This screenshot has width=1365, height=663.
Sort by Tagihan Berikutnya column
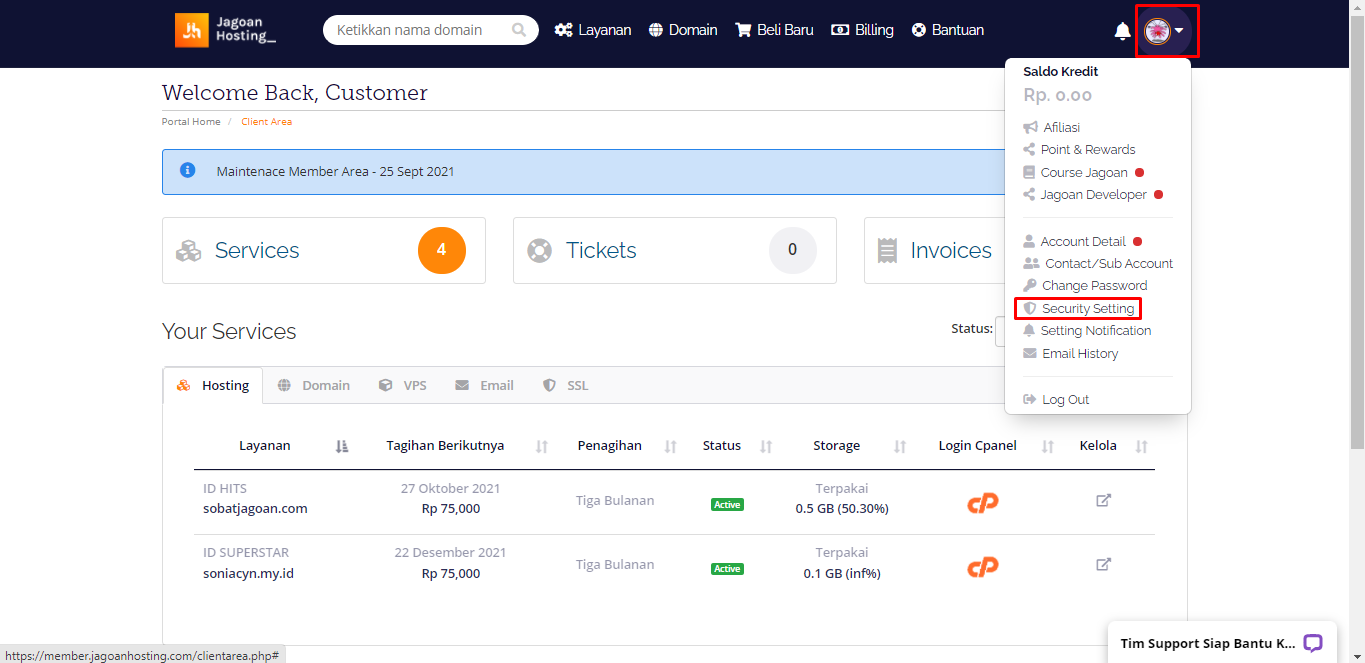[542, 446]
